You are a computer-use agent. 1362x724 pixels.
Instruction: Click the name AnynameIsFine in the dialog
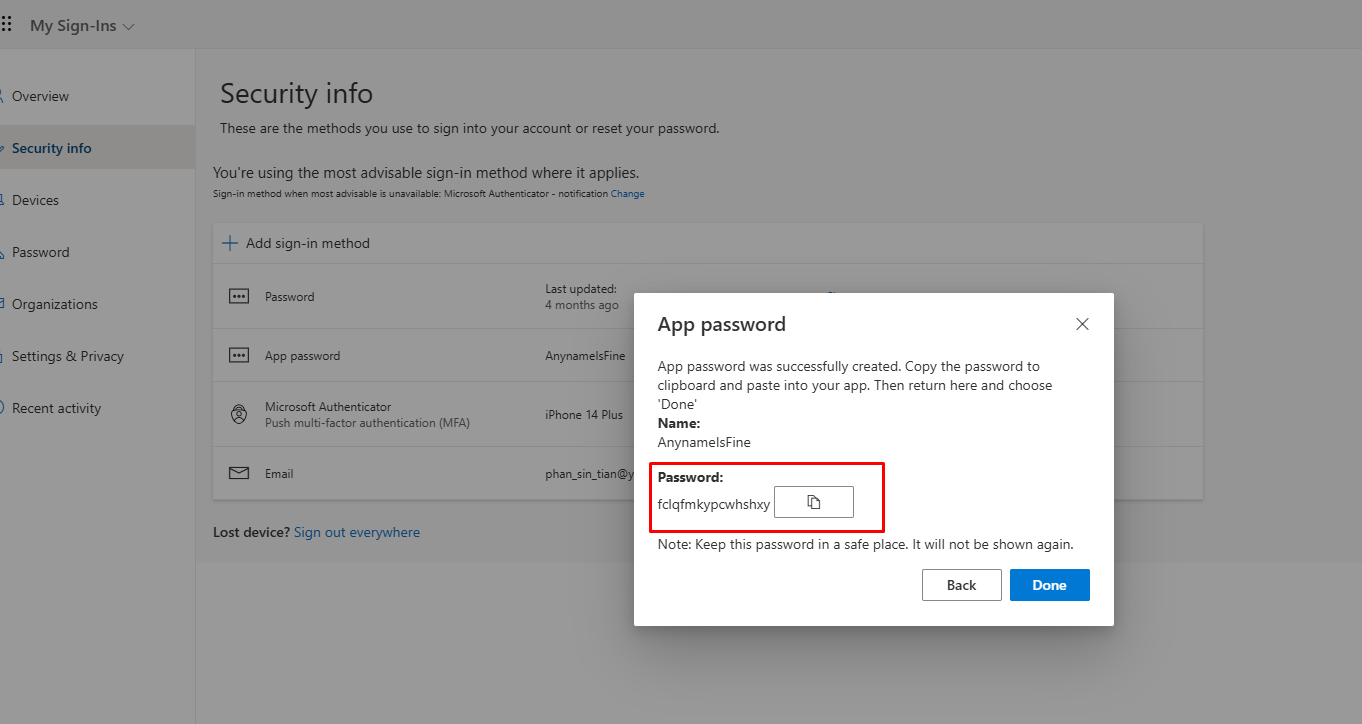click(704, 441)
